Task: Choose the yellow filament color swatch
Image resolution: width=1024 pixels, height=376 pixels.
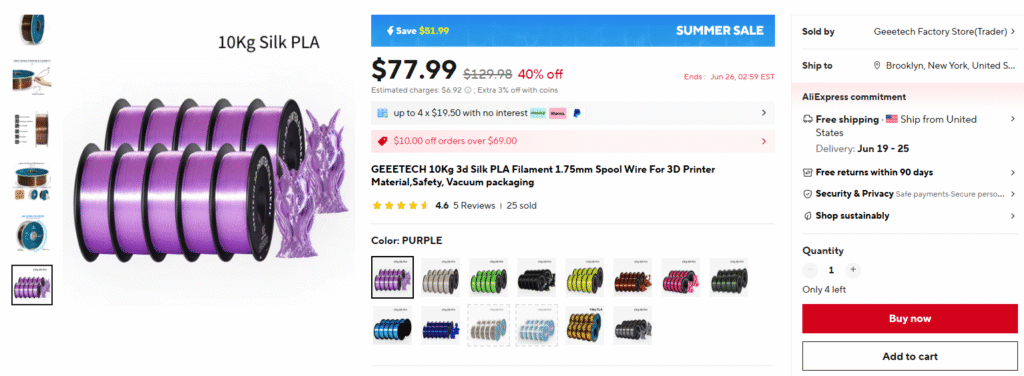Action: coord(585,278)
